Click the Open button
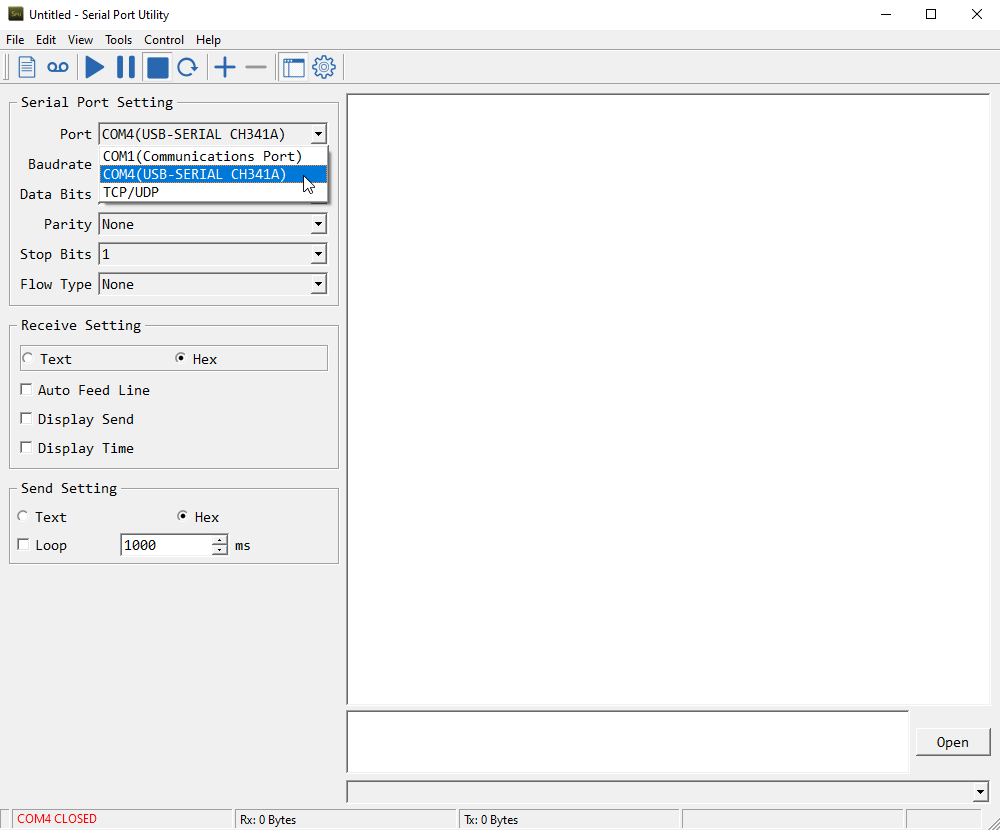Screen dimensions: 1000x830 click(x=952, y=742)
